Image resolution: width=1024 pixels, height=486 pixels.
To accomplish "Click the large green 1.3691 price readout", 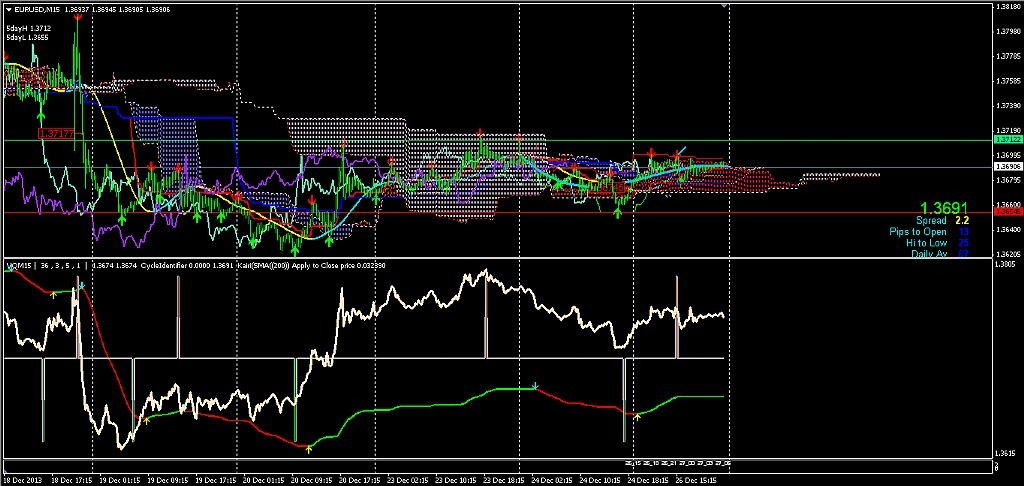I will coord(945,206).
